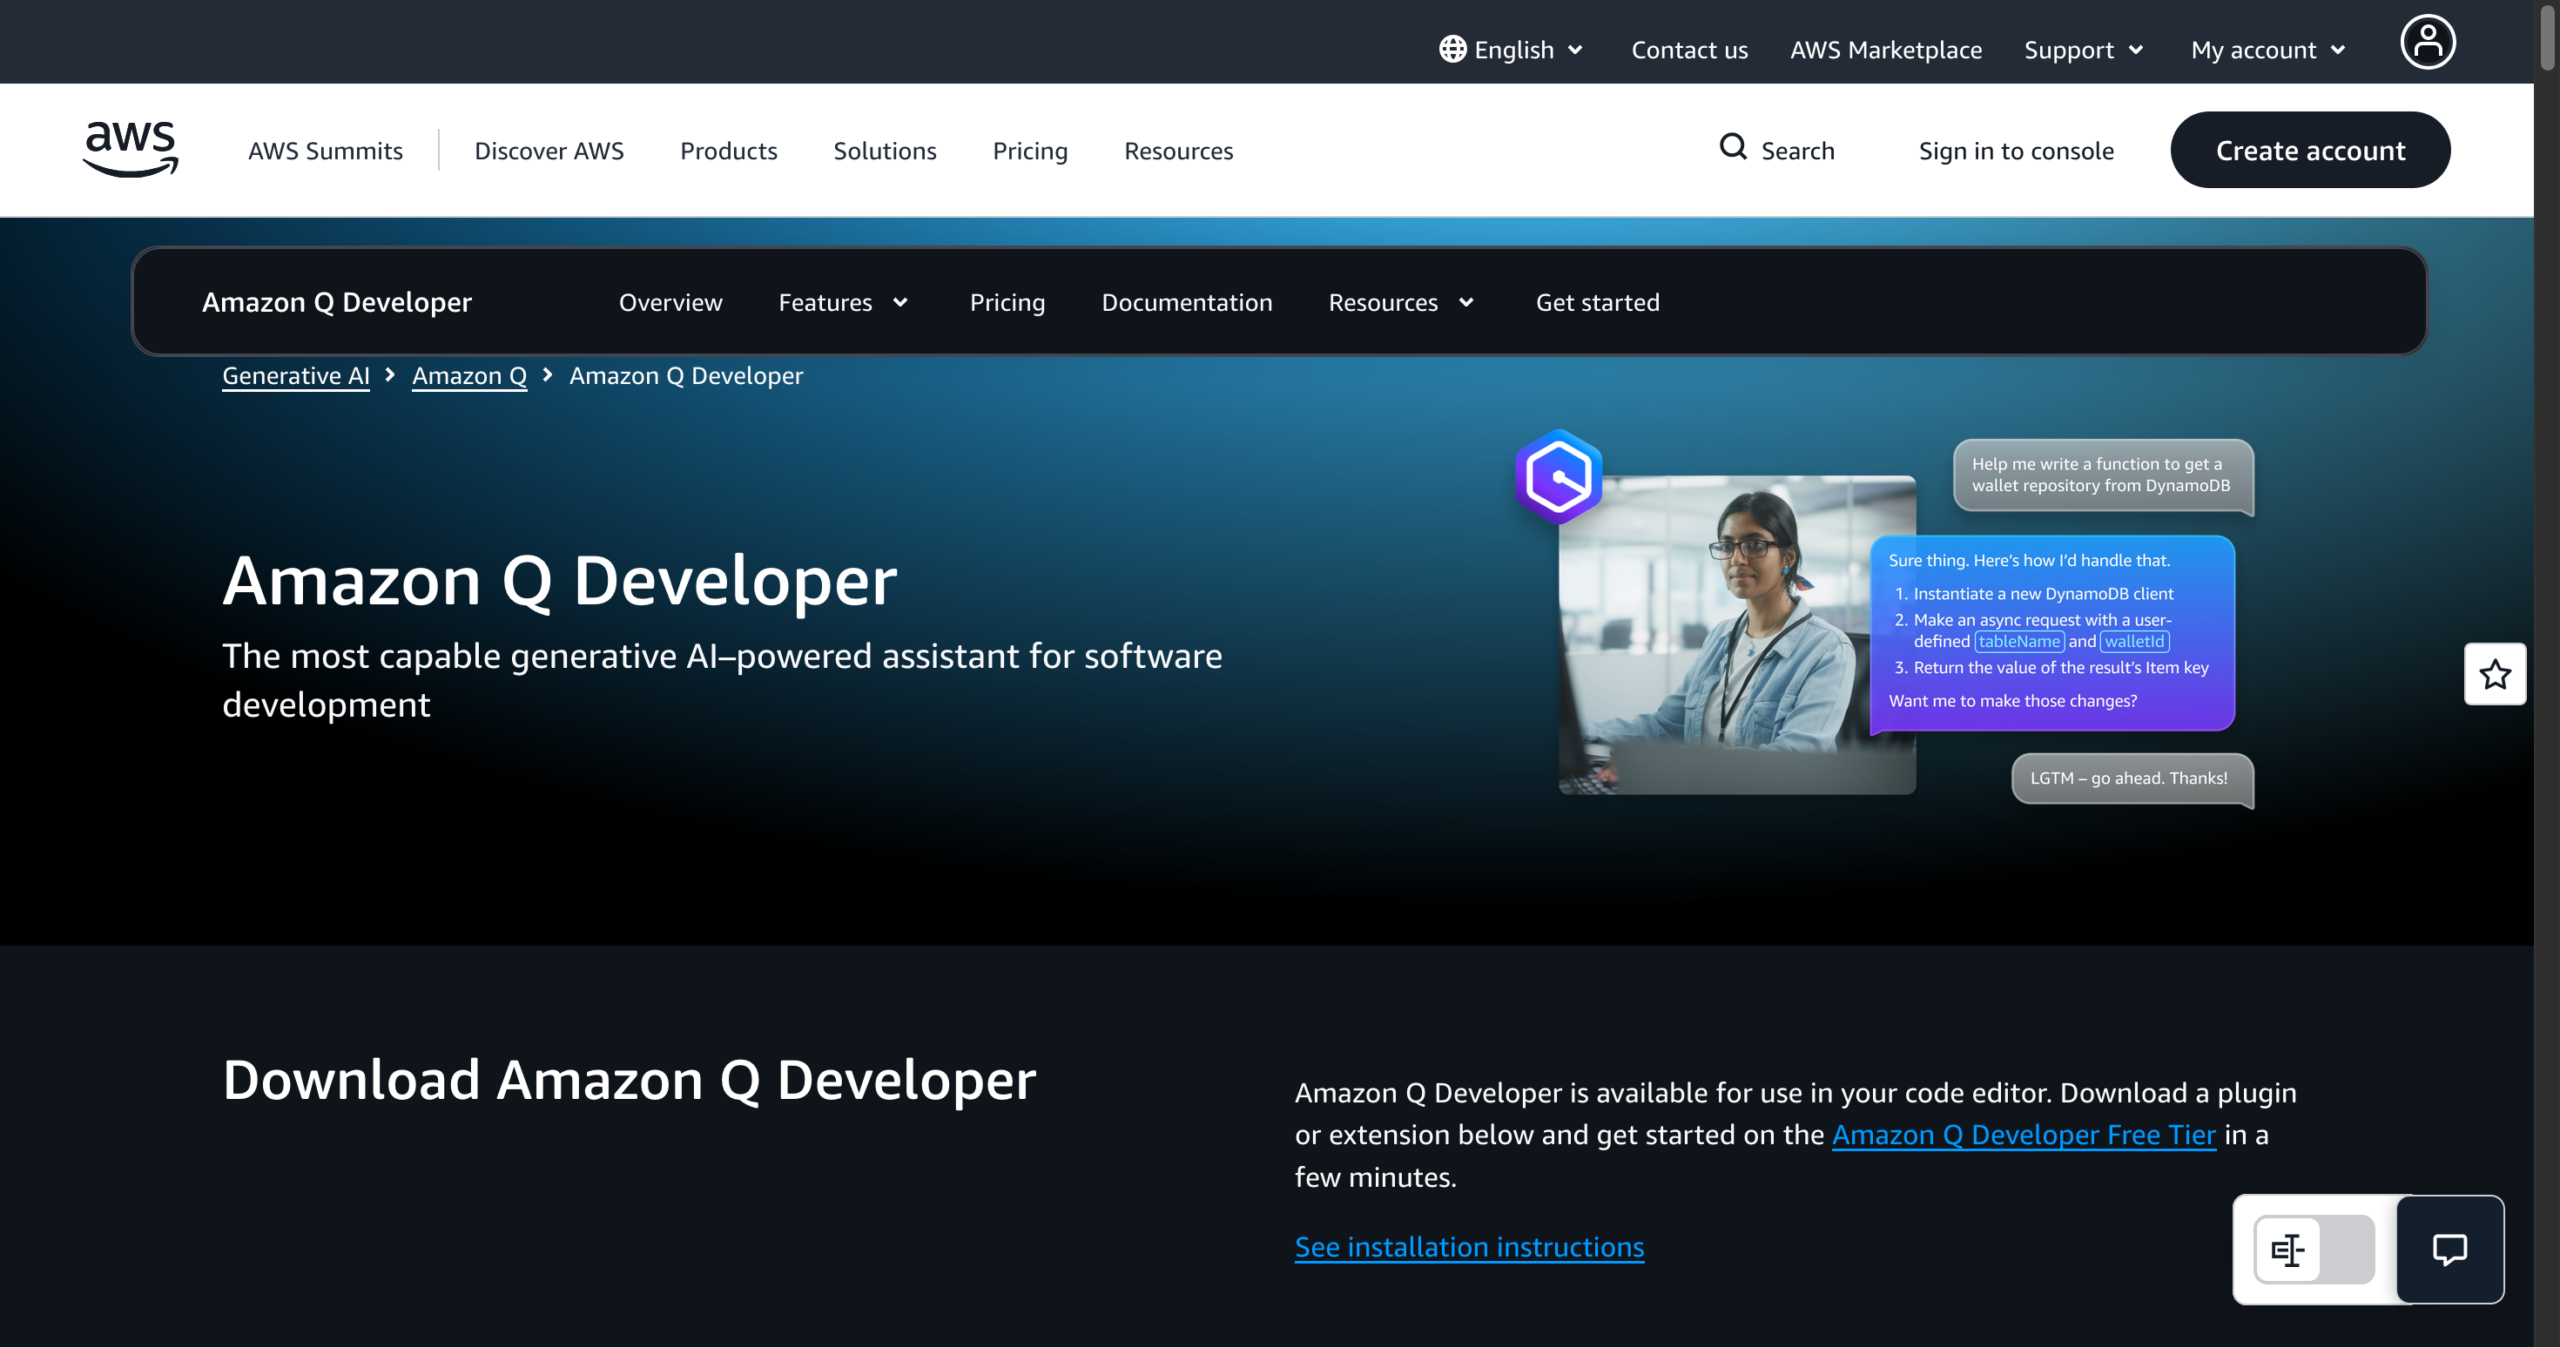Toggle the layout switch at bottom right
This screenshot has width=2560, height=1348.
tap(2314, 1249)
